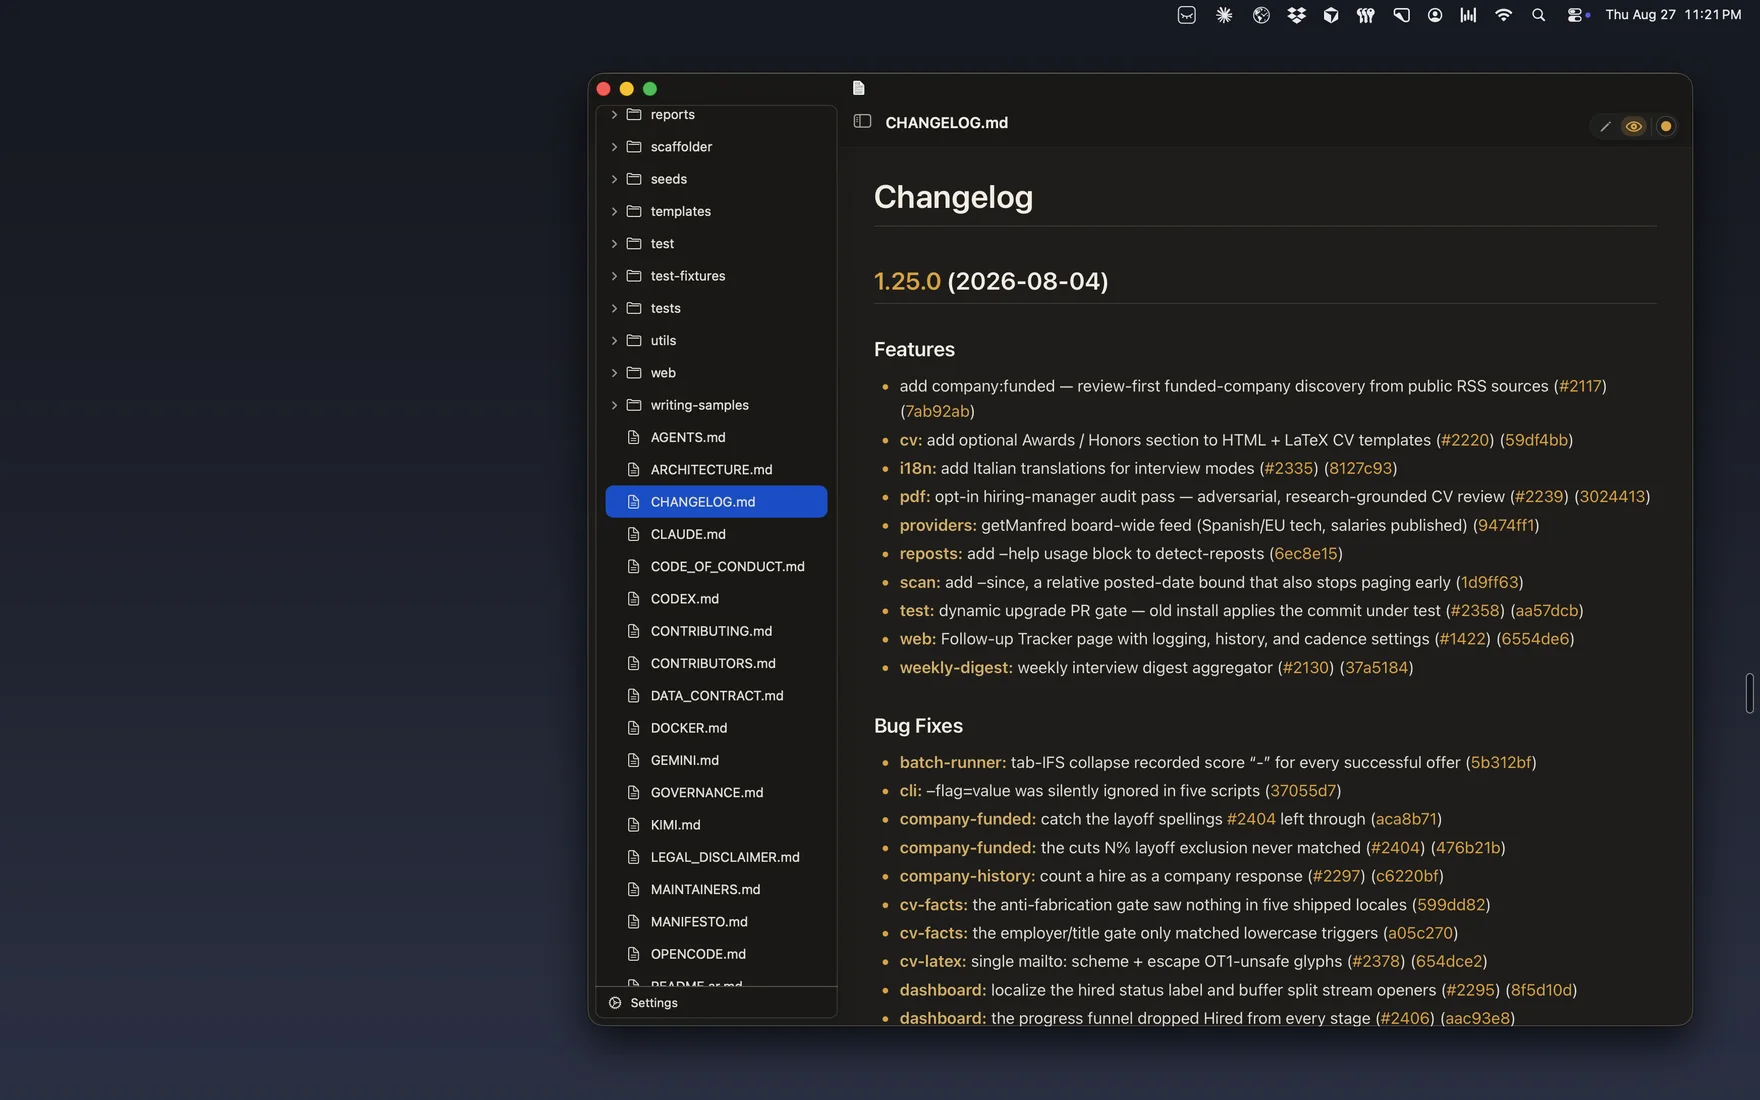The height and width of the screenshot is (1100, 1760).
Task: Open commit link 37a5184
Action: tap(1376, 667)
